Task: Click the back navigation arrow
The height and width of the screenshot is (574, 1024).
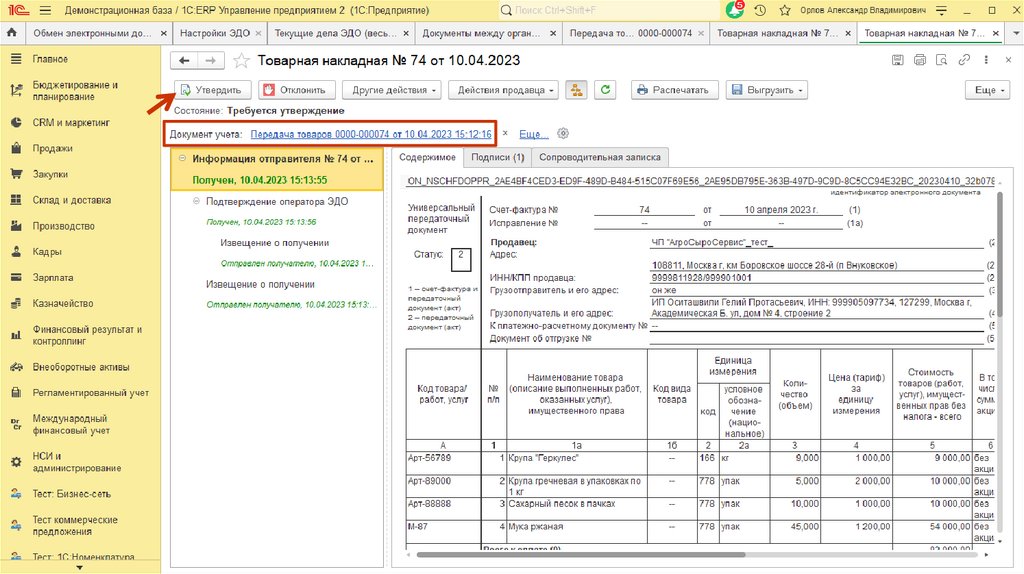Action: pos(186,60)
